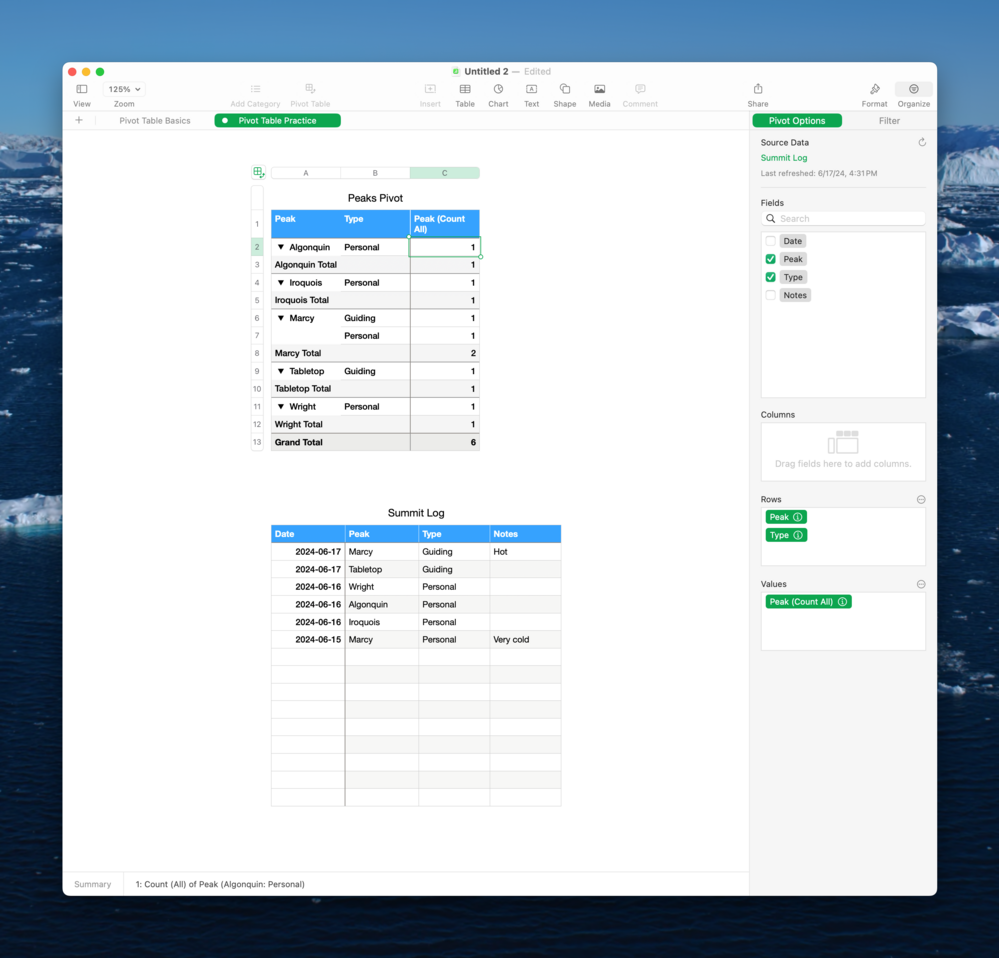Click the pivot table corner handle icon

tap(258, 172)
